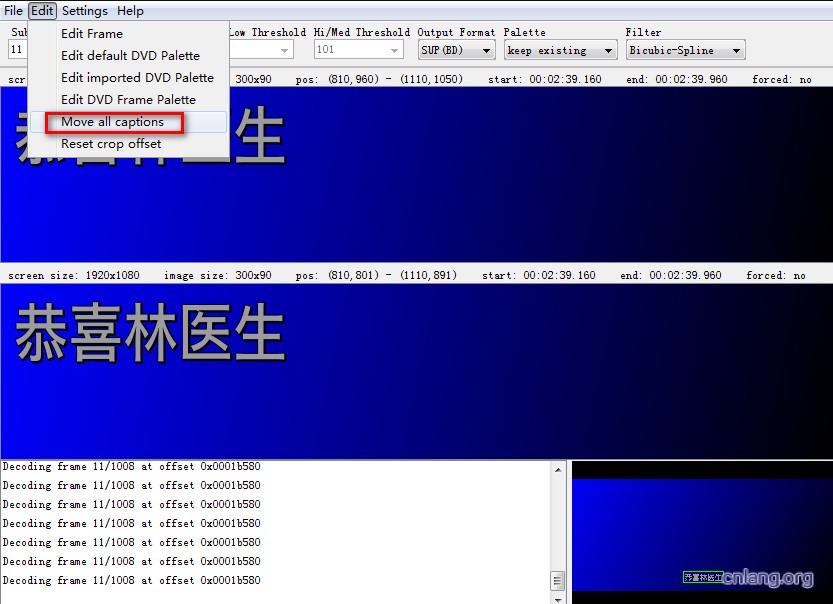Click the subtitle layout preview thumbnail
The height and width of the screenshot is (604, 833).
pyautogui.click(x=701, y=531)
